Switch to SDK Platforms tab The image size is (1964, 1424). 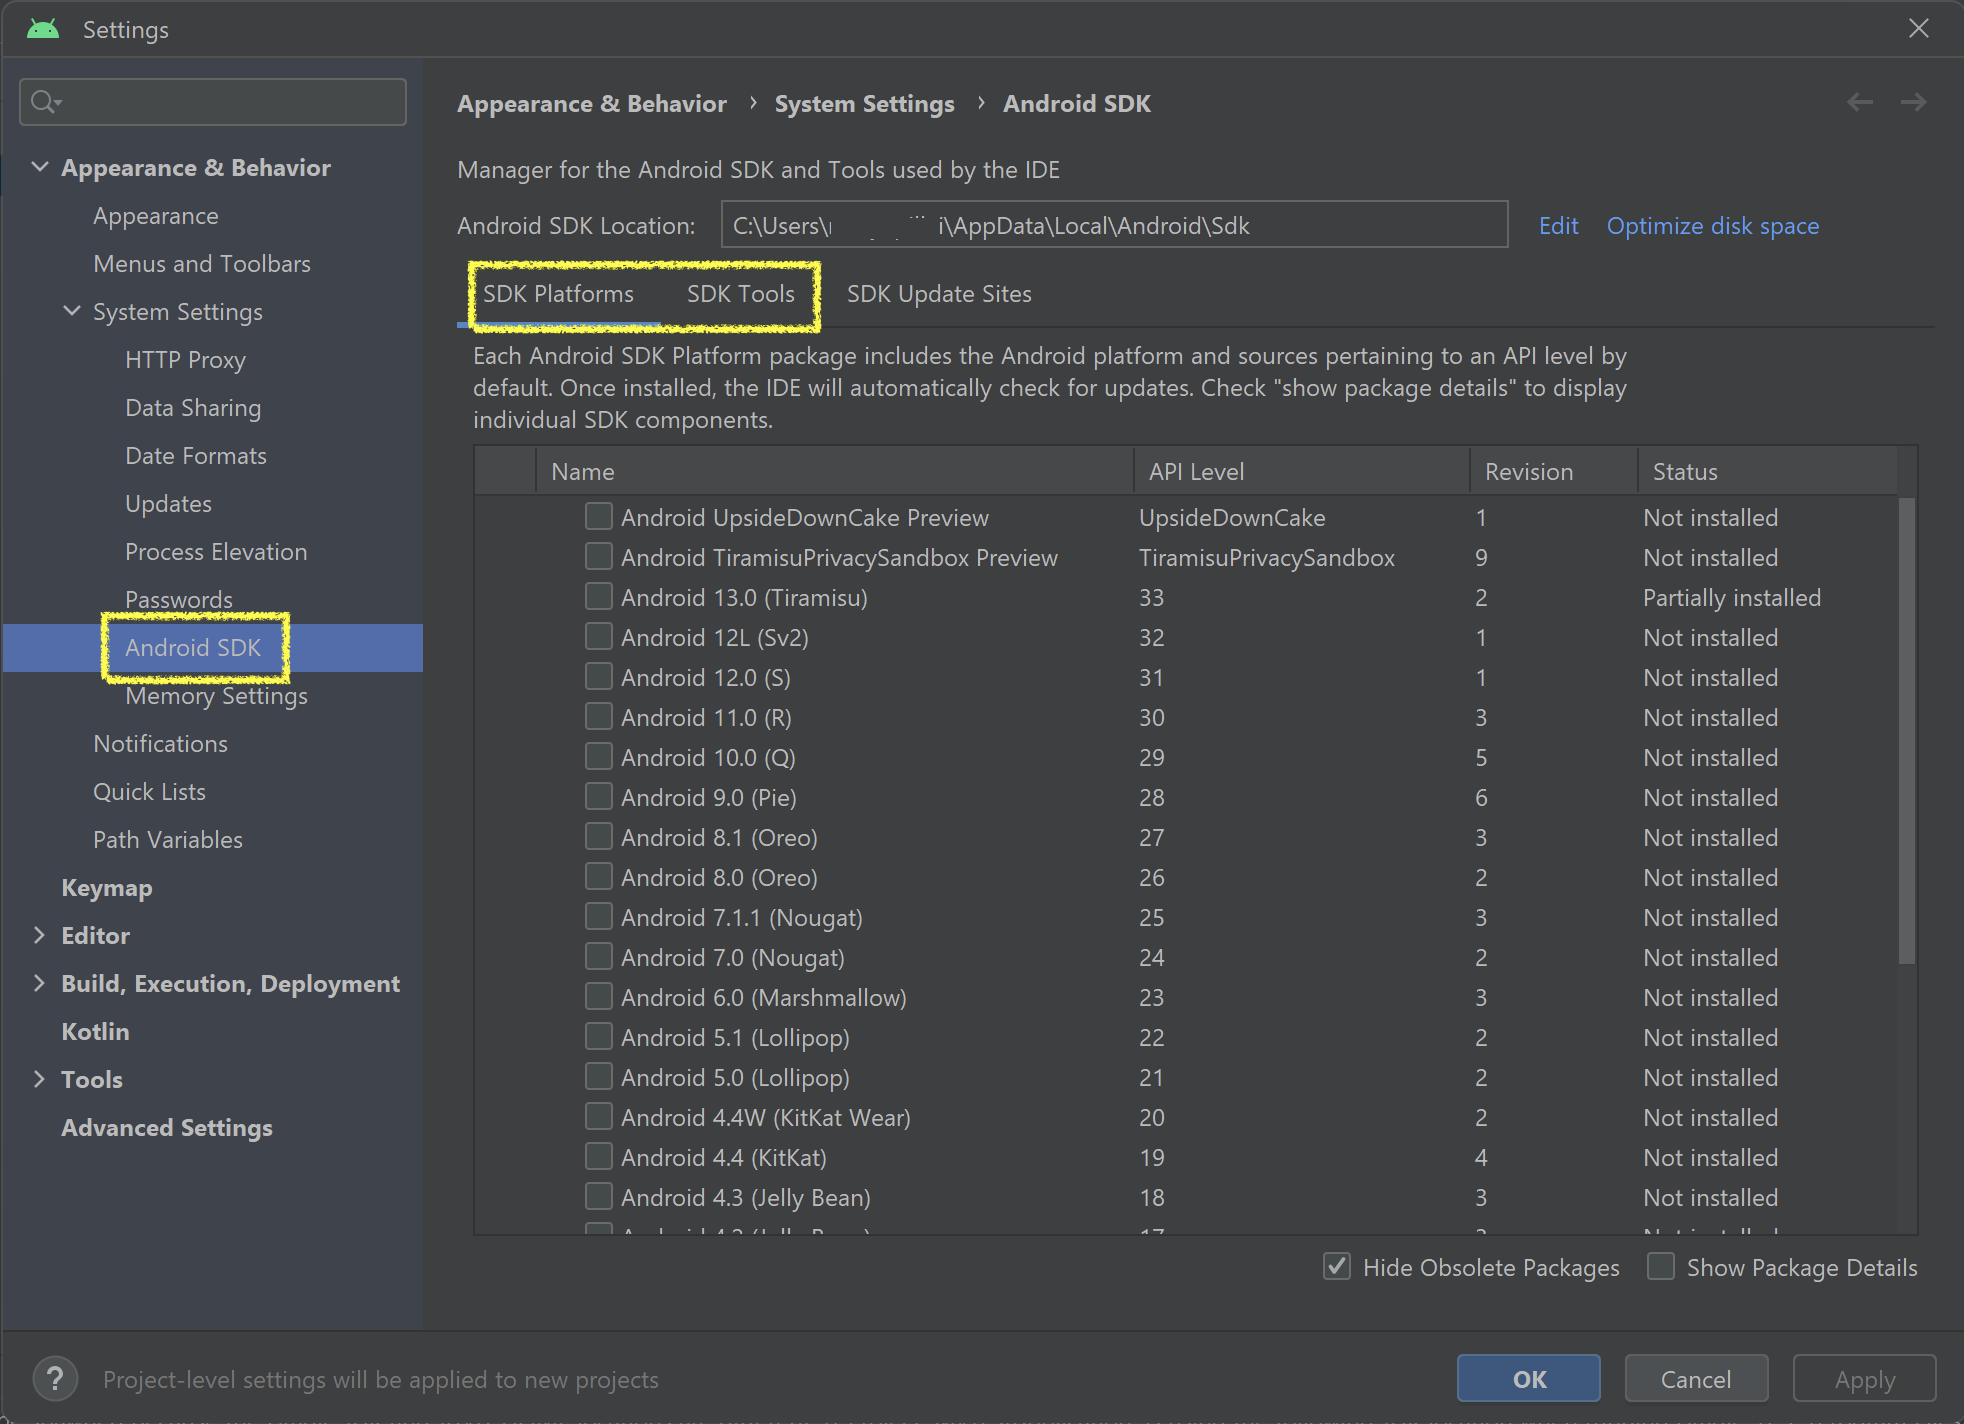coord(558,294)
